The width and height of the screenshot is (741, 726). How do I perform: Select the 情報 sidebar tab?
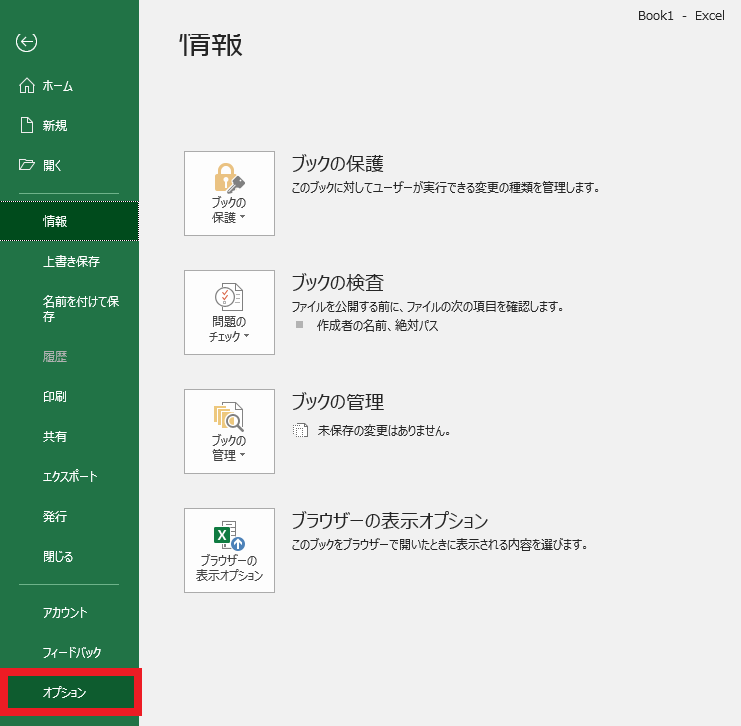[x=69, y=221]
